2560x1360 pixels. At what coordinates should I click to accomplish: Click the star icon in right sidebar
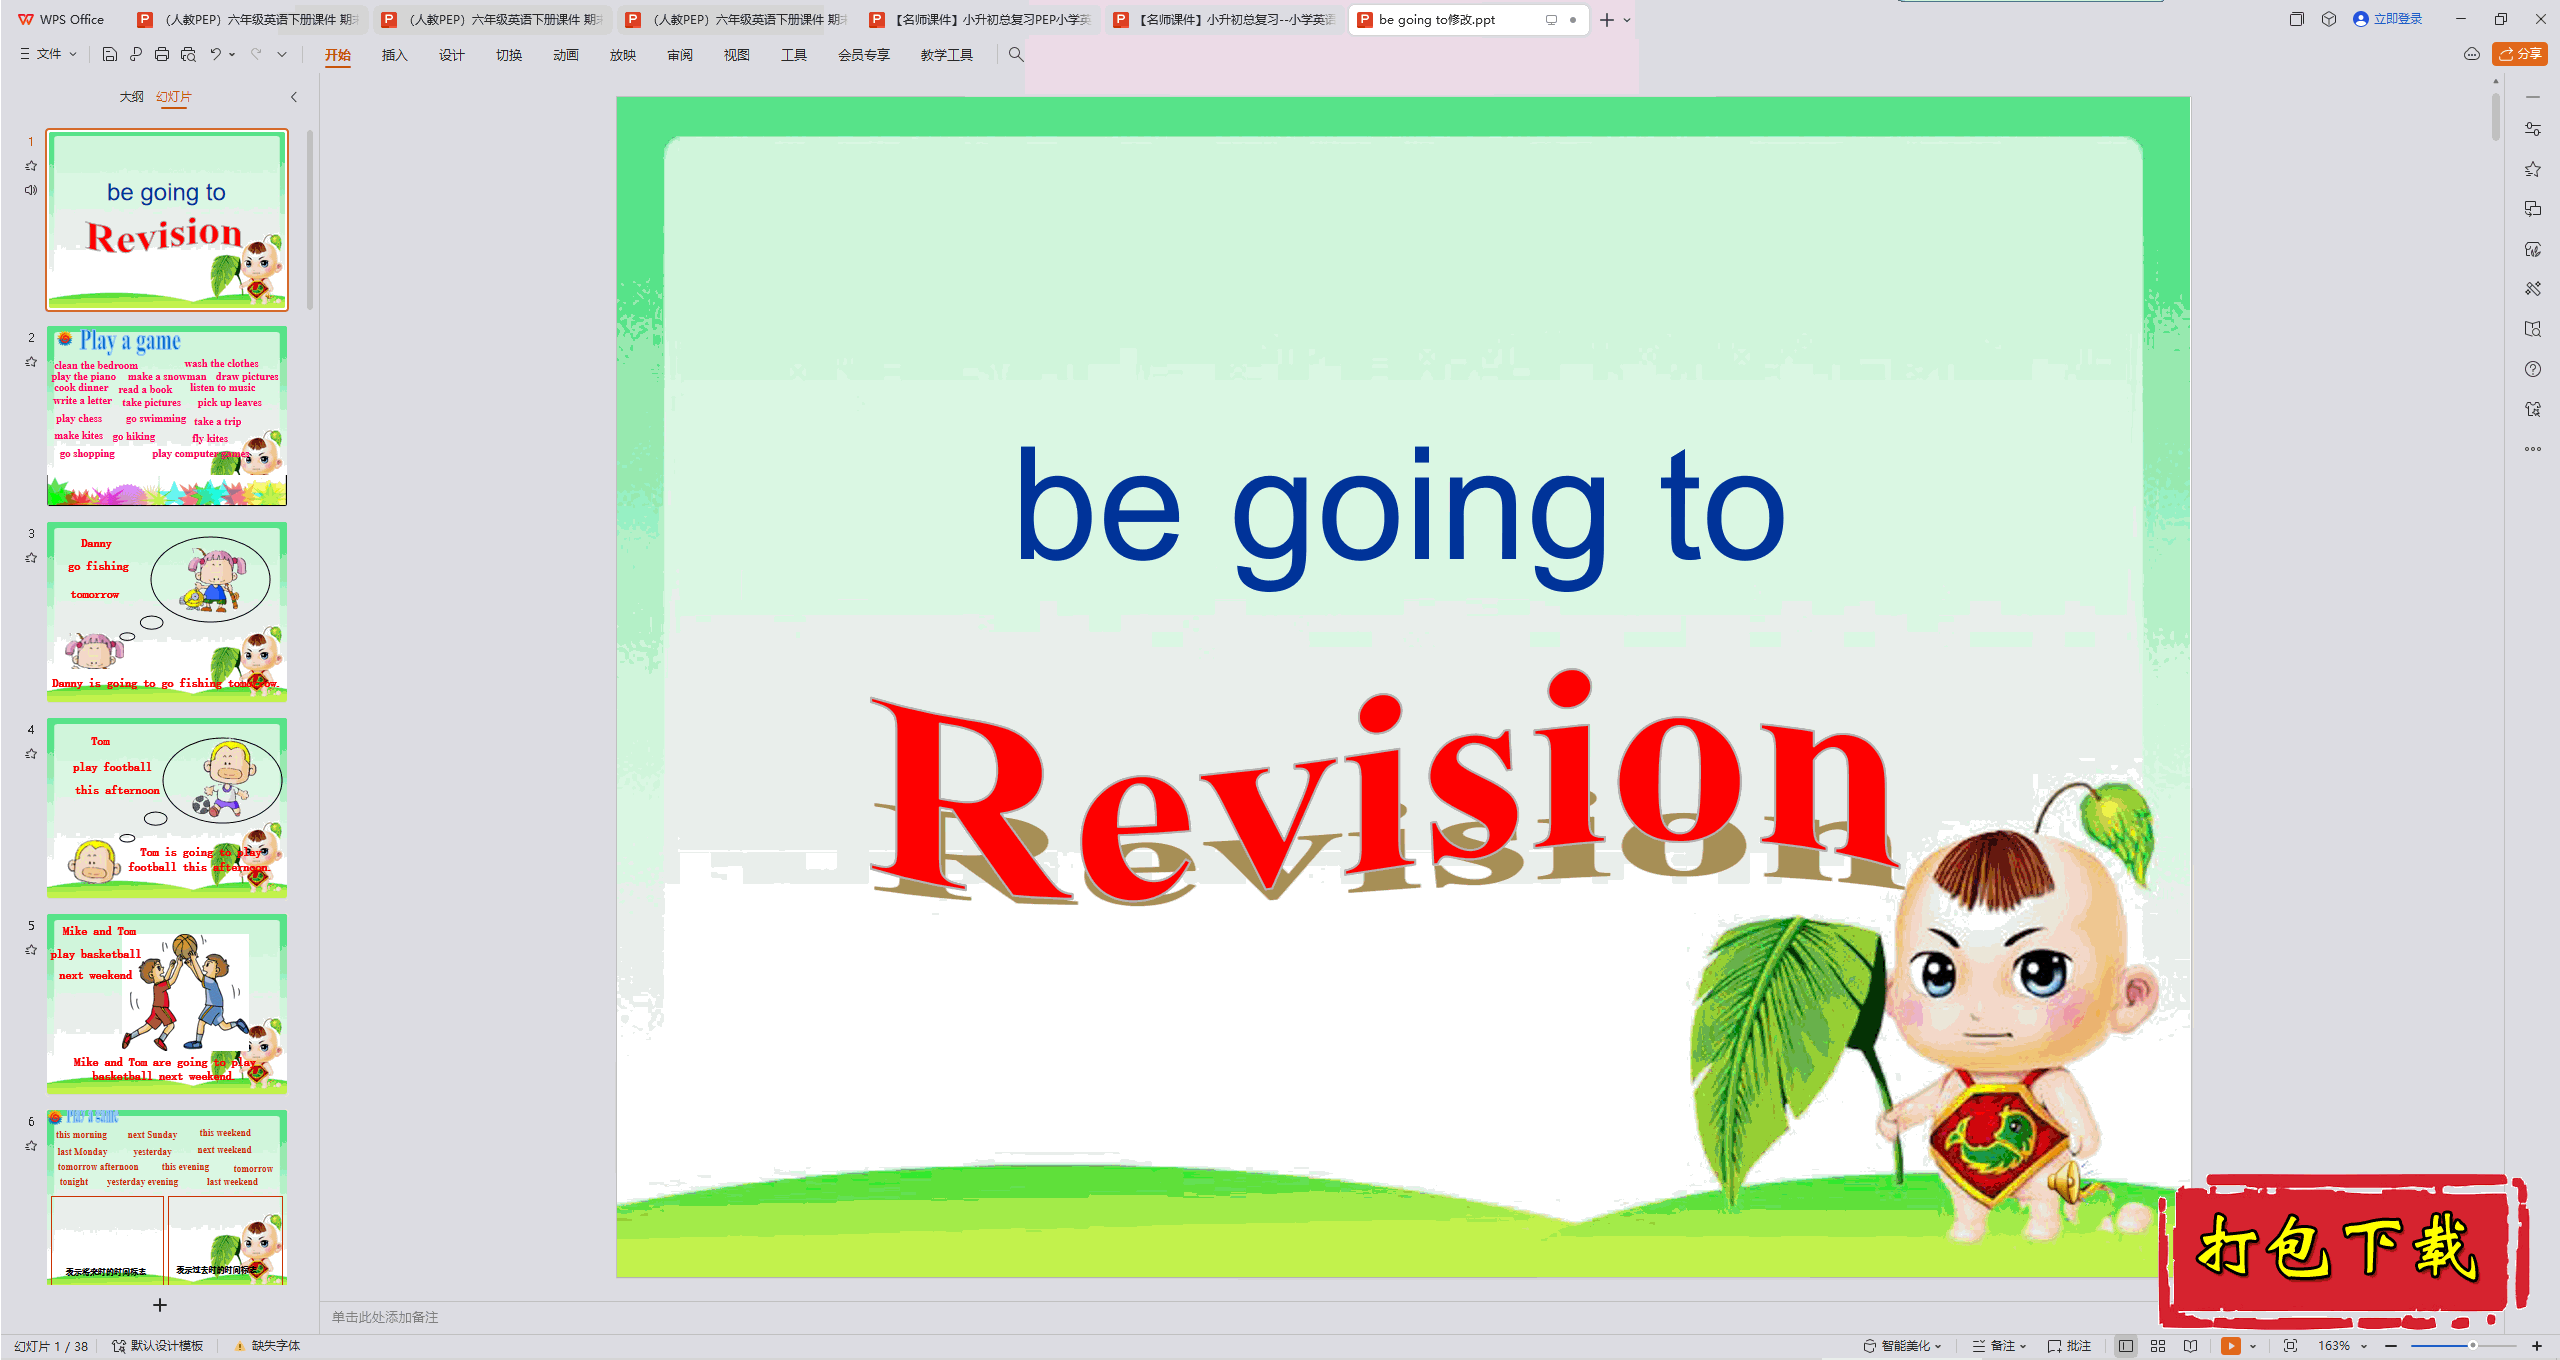coord(2533,169)
